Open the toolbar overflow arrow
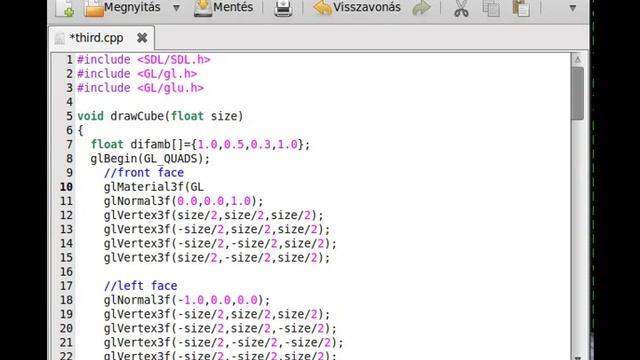 (x=573, y=8)
